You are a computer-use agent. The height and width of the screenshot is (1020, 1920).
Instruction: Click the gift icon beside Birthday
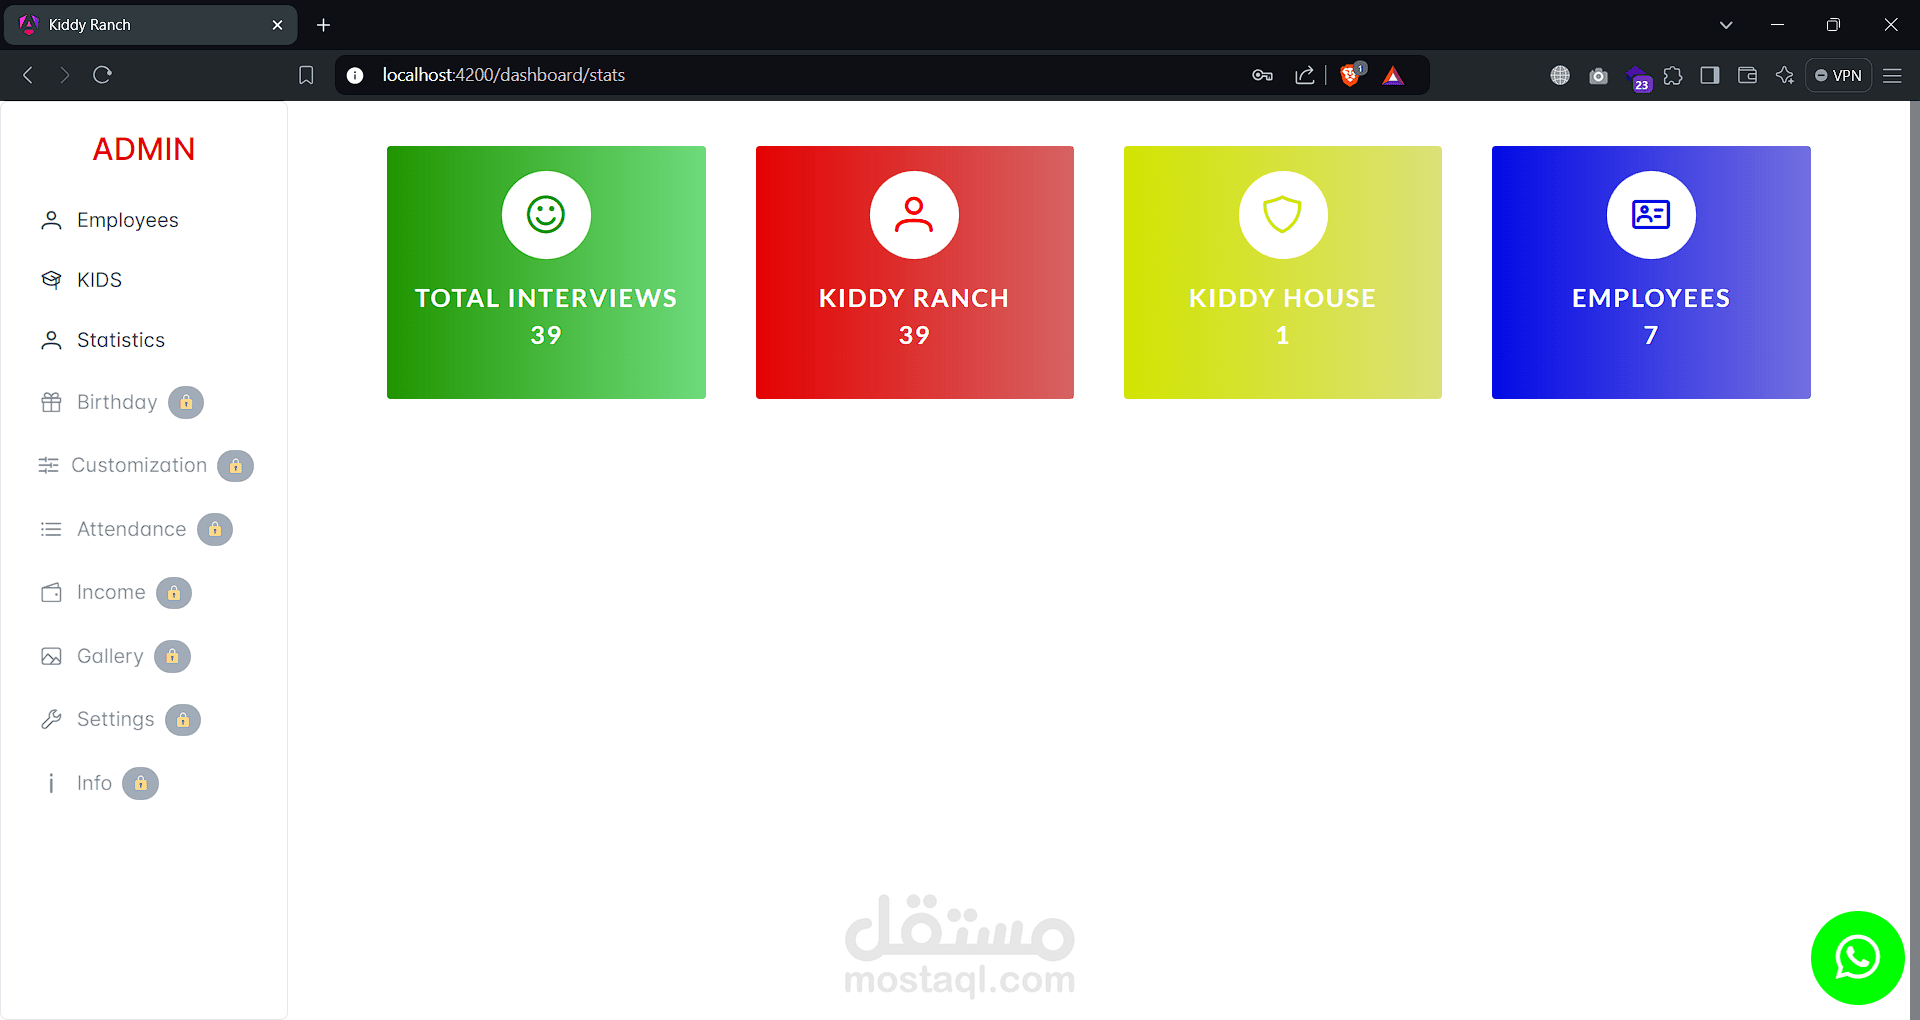click(51, 402)
